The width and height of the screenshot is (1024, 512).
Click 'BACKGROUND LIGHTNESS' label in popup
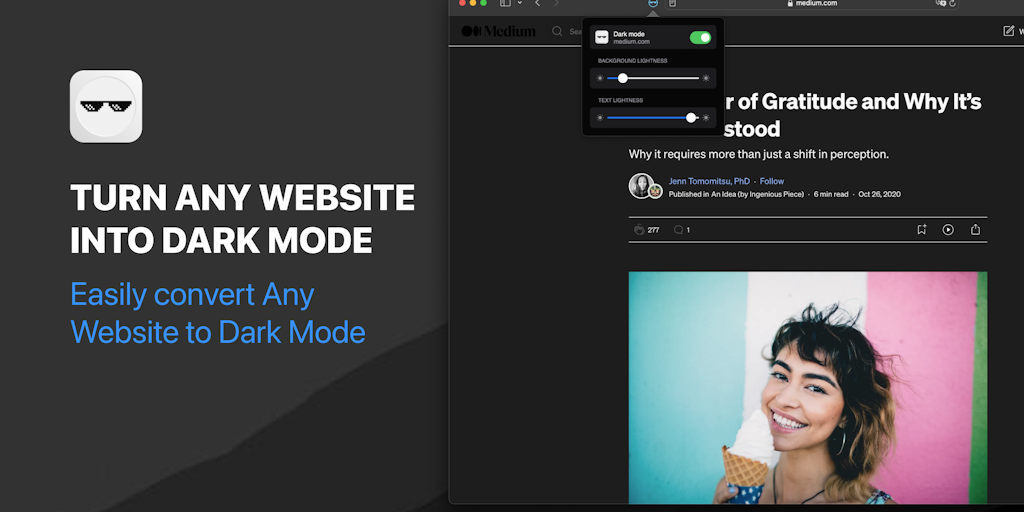(633, 61)
